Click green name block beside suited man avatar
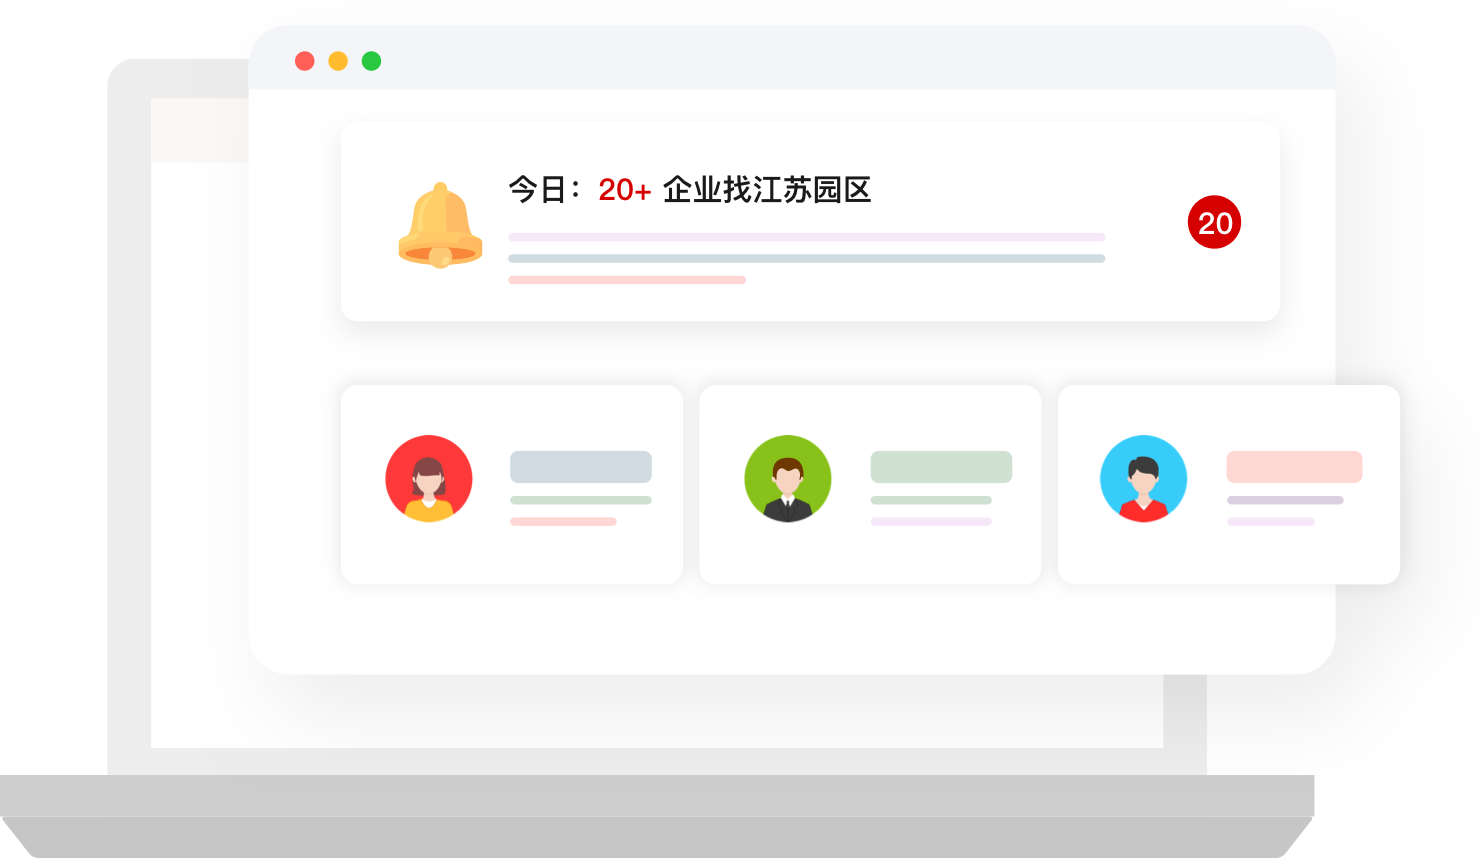Viewport: 1480px width, 860px height. [x=941, y=467]
